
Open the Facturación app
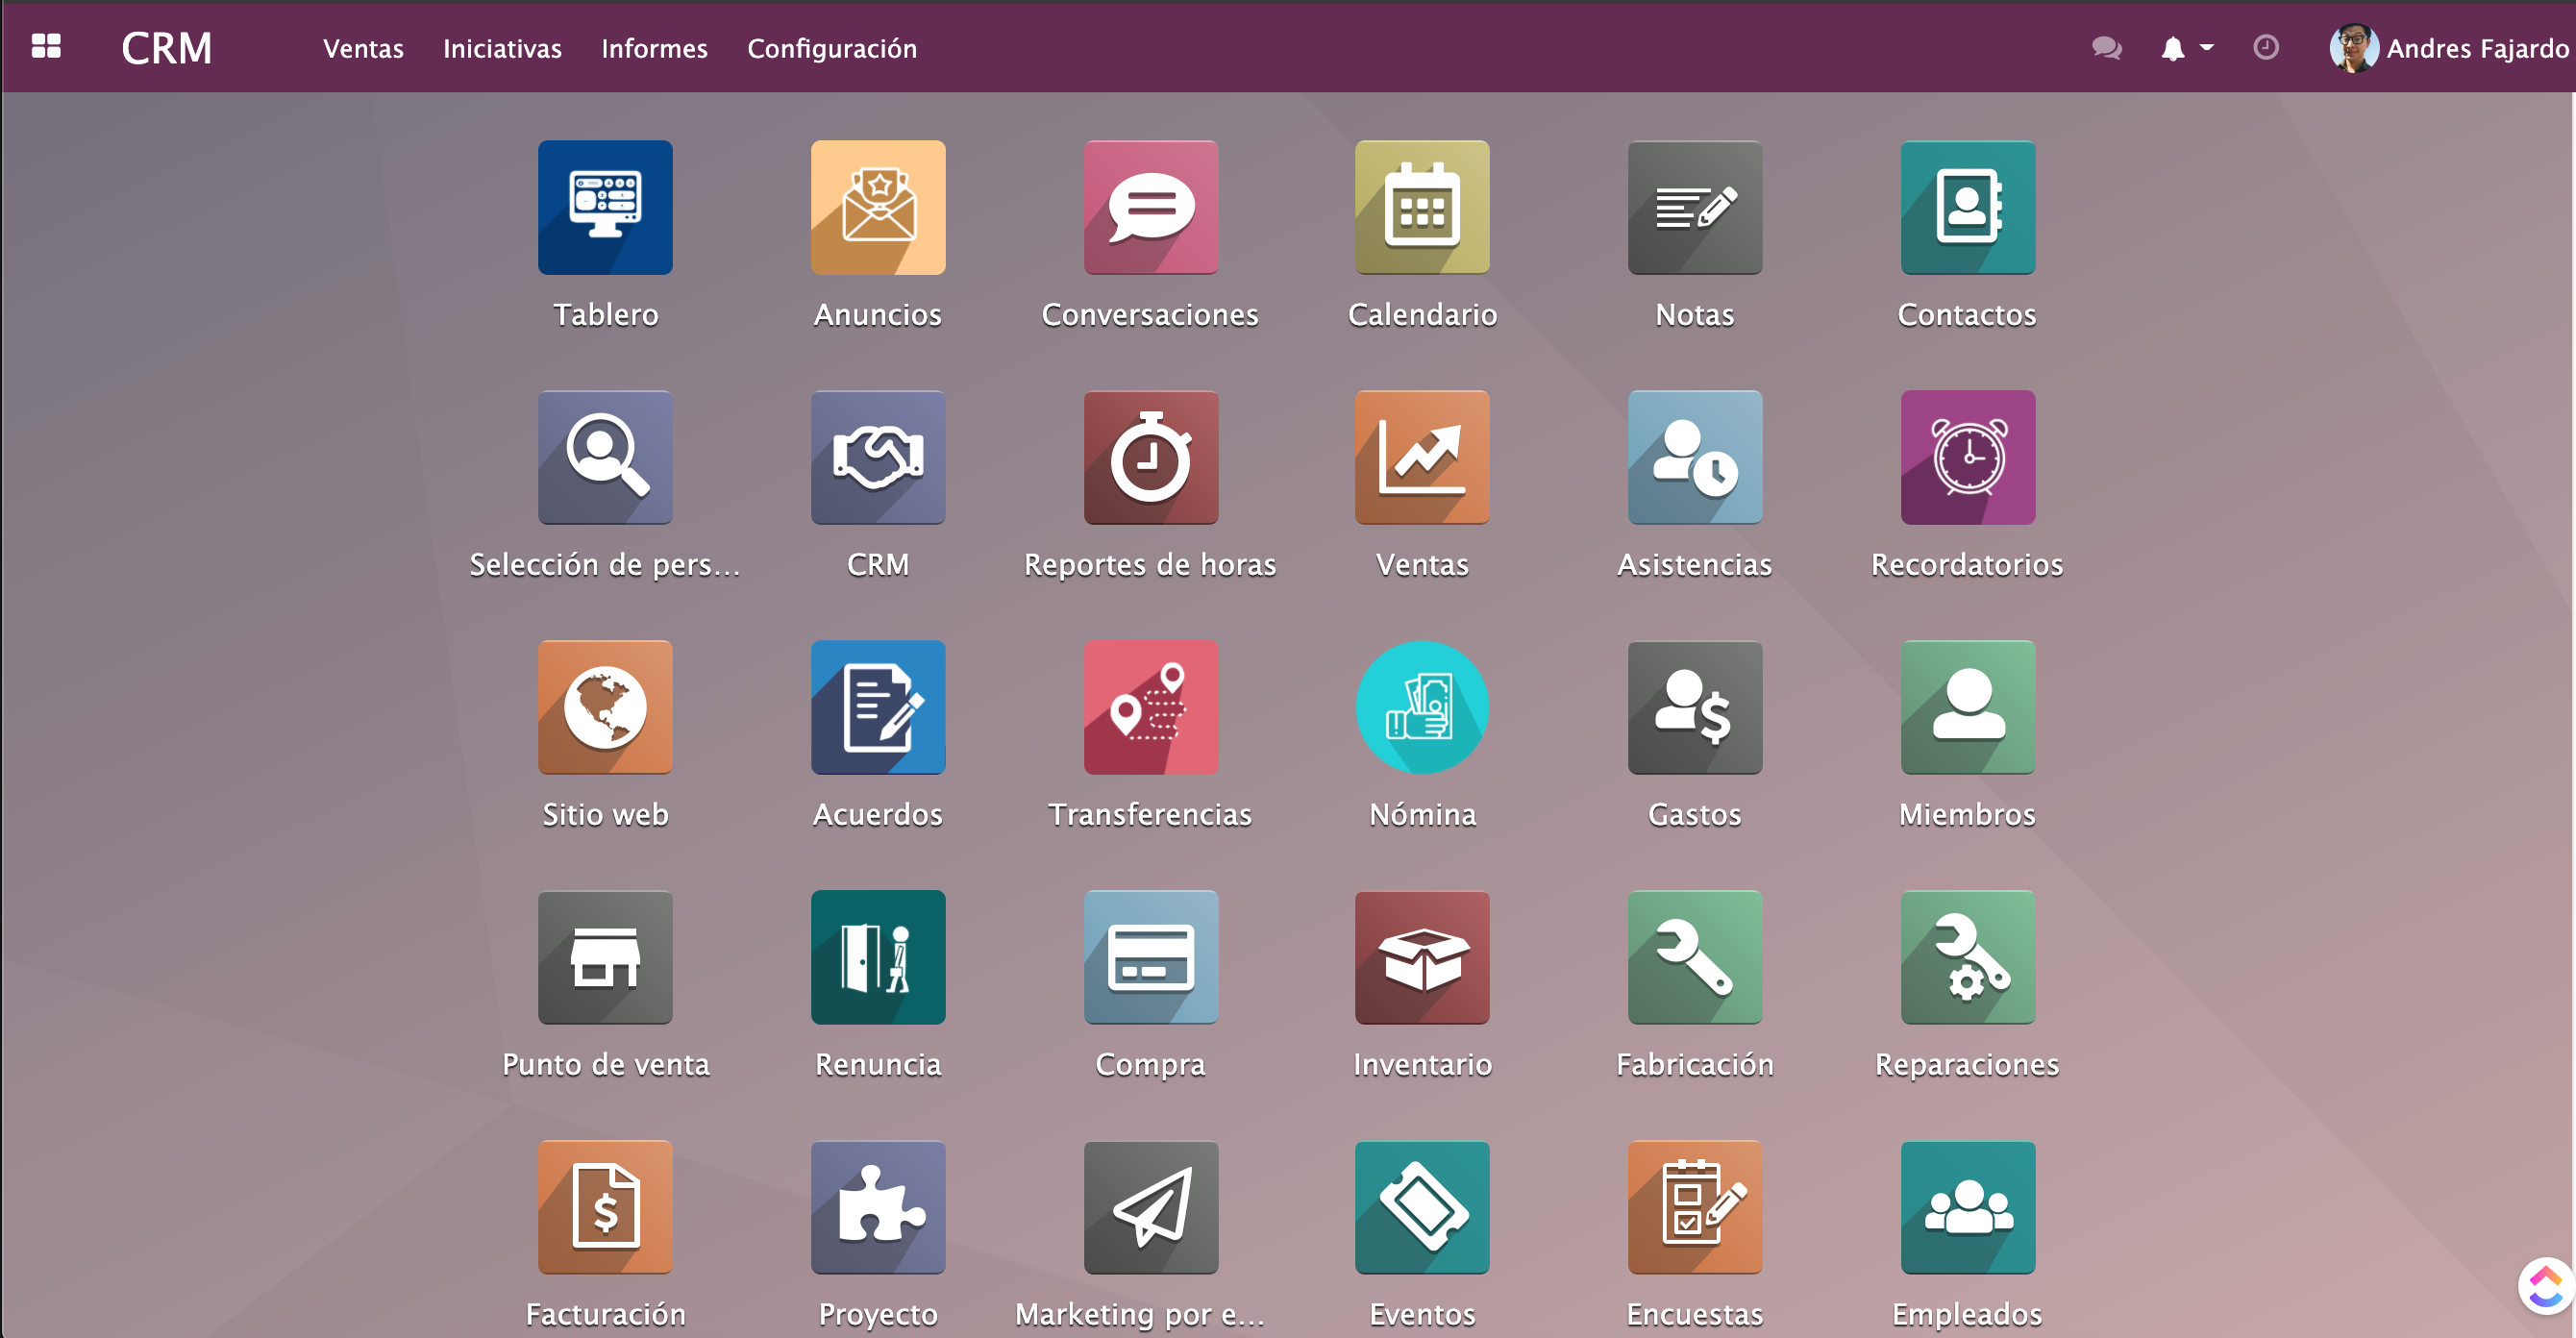(605, 1208)
